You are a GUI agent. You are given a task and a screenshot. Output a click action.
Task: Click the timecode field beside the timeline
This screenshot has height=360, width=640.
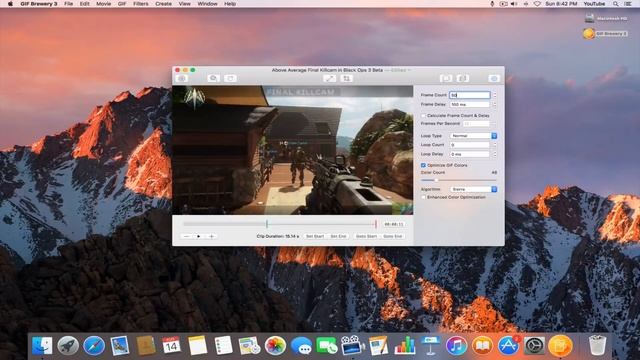pyautogui.click(x=394, y=224)
